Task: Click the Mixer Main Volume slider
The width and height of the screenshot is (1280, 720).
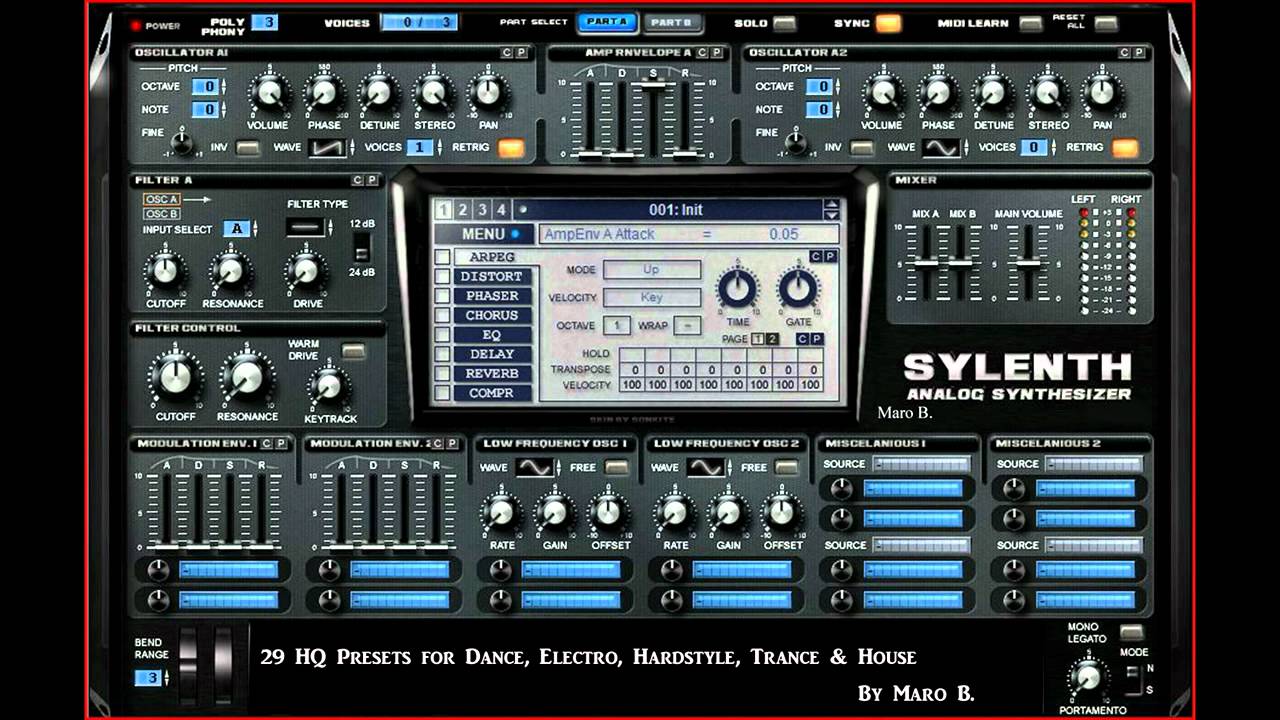Action: click(x=1028, y=262)
